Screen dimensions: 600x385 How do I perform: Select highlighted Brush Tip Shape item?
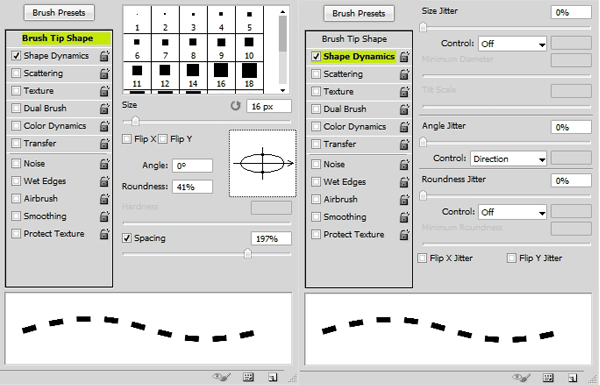(66, 38)
